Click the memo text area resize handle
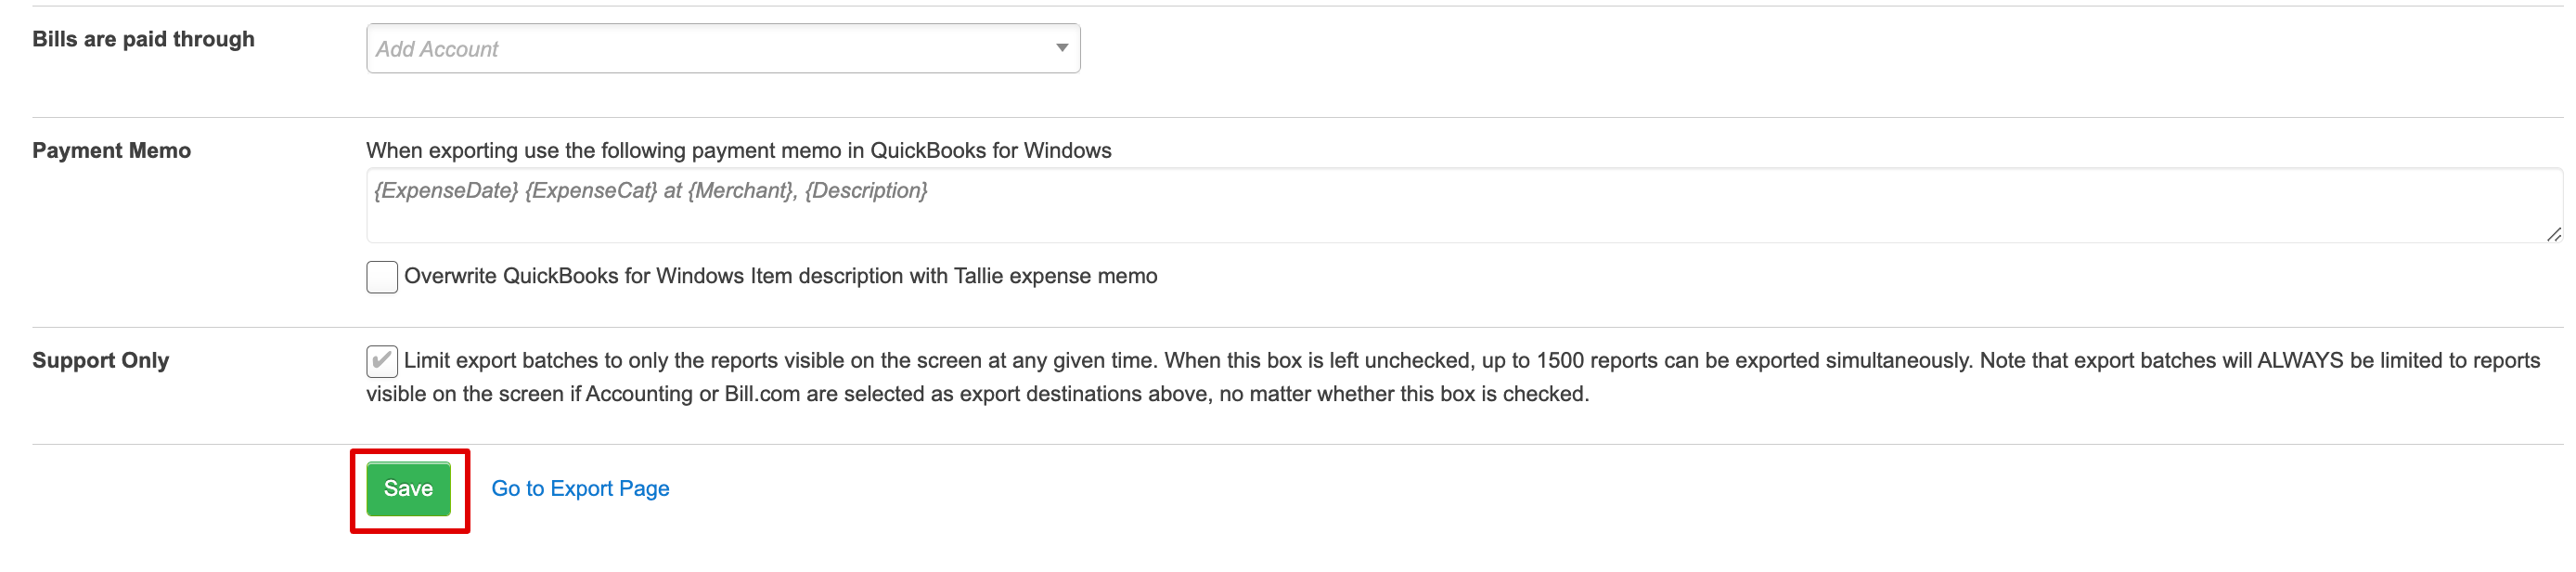Screen dimensions: 2576x572 click(x=2553, y=234)
